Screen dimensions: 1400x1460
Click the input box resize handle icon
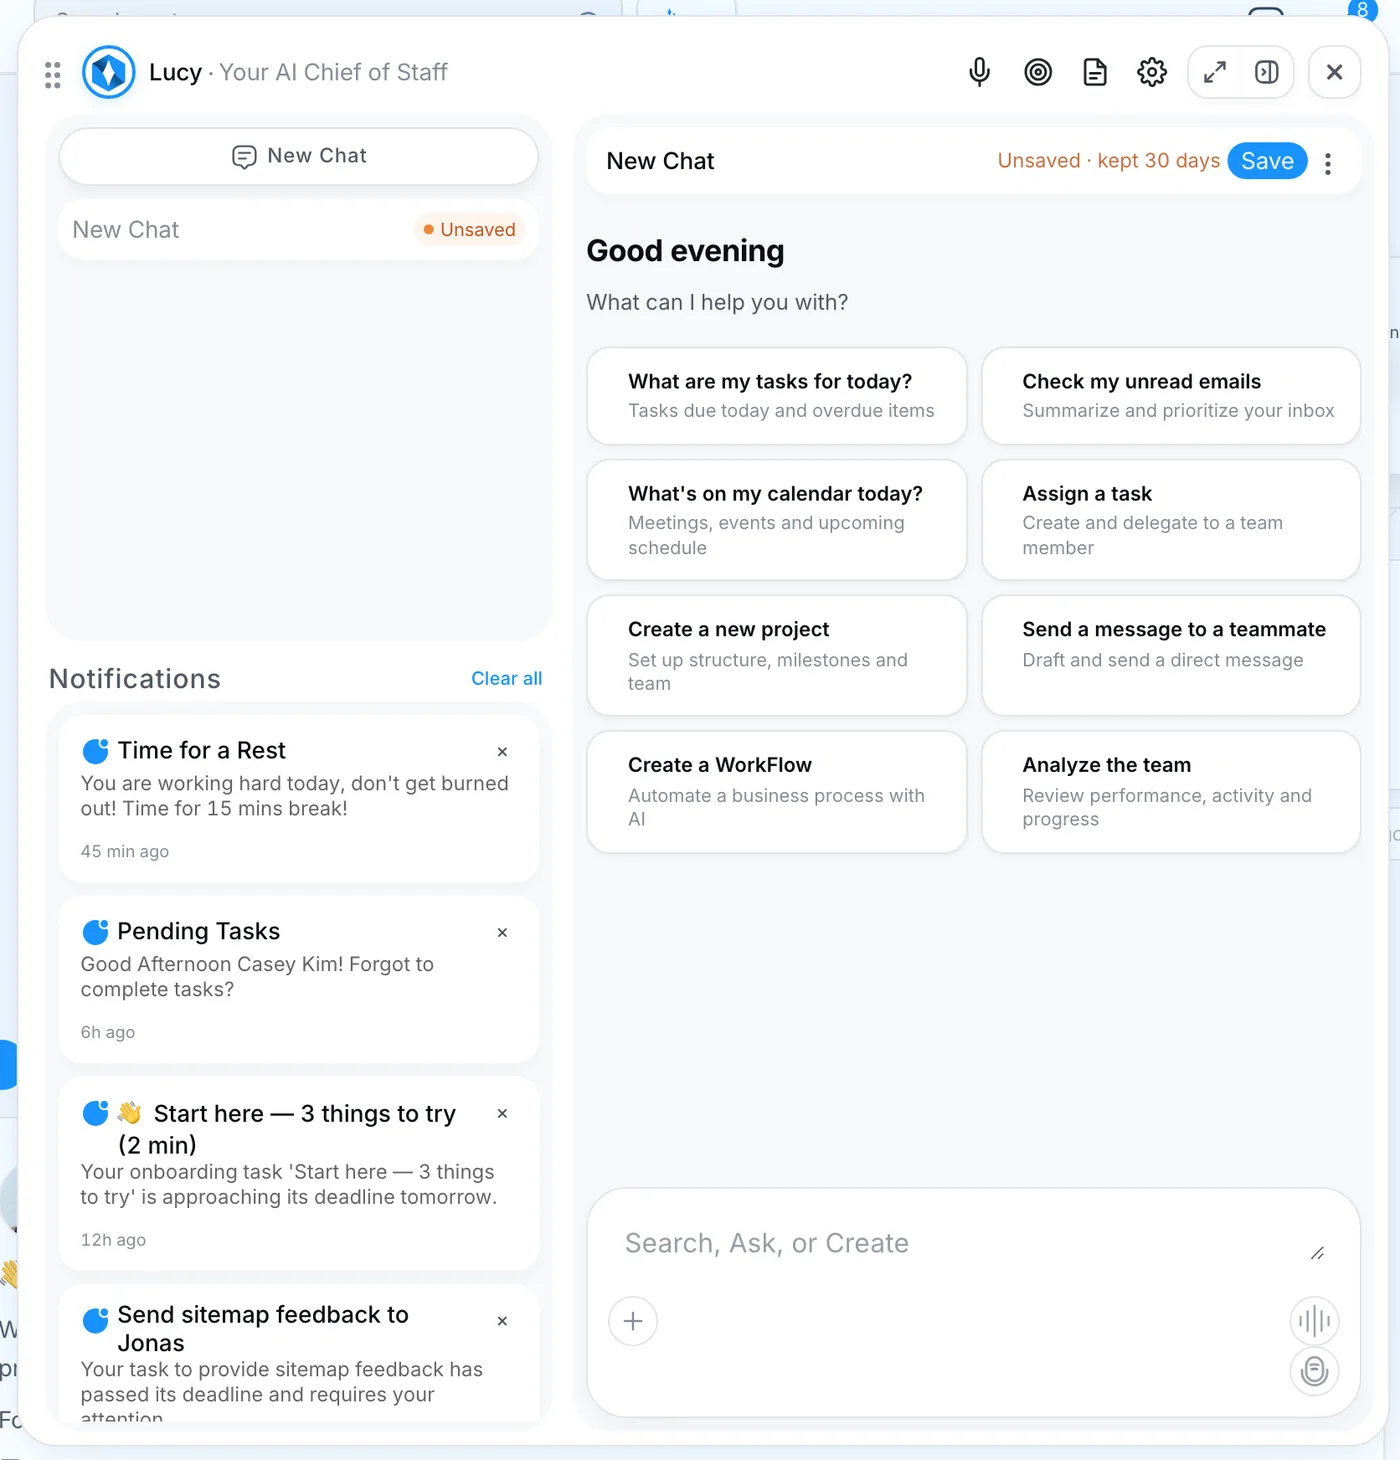[1318, 1254]
